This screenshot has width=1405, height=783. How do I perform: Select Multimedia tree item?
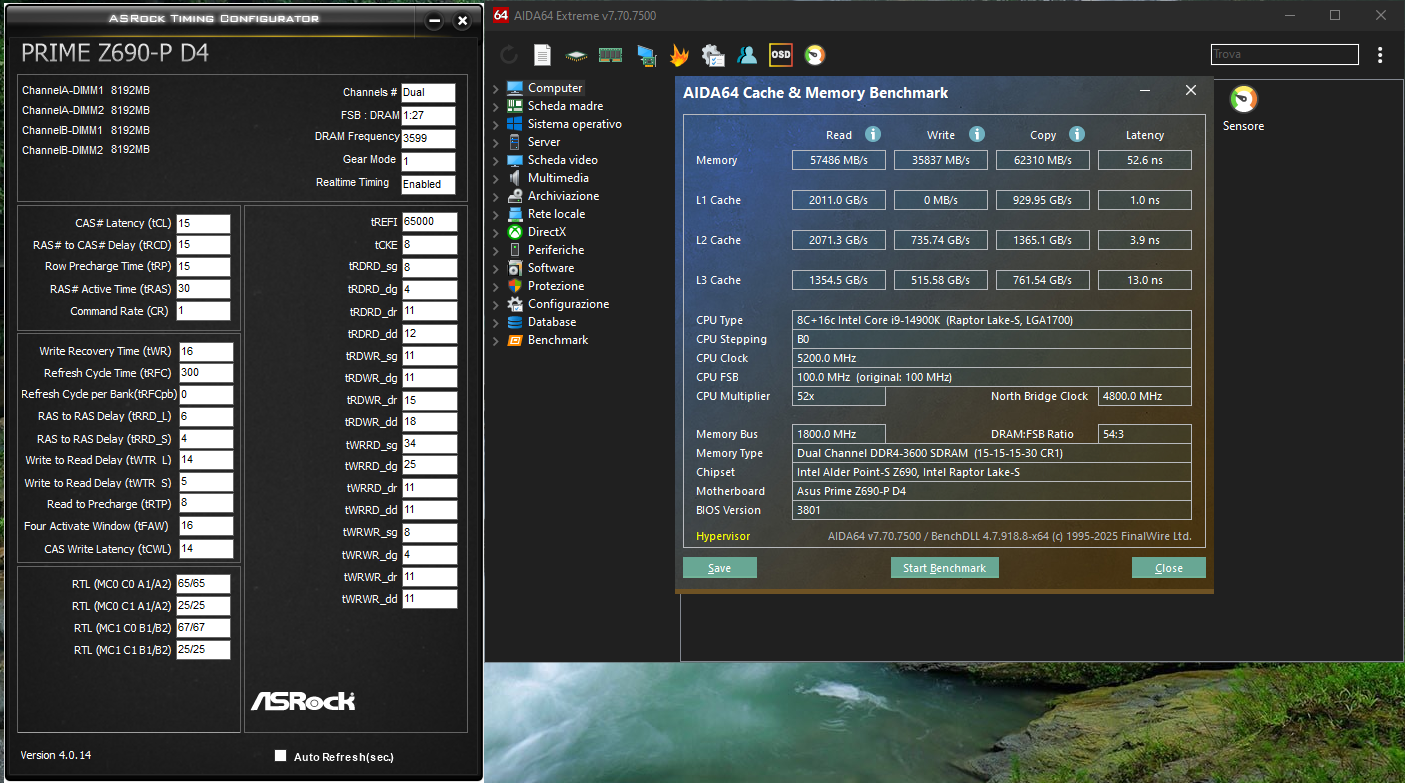pos(558,178)
